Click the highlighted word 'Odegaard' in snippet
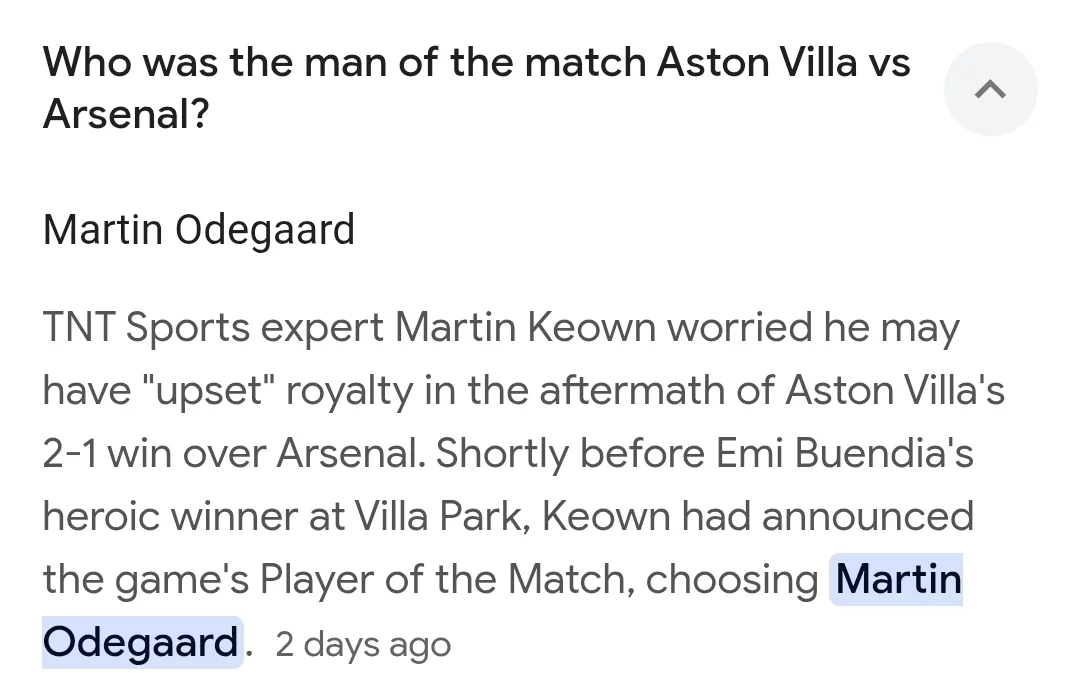1079x691 pixels. click(141, 641)
